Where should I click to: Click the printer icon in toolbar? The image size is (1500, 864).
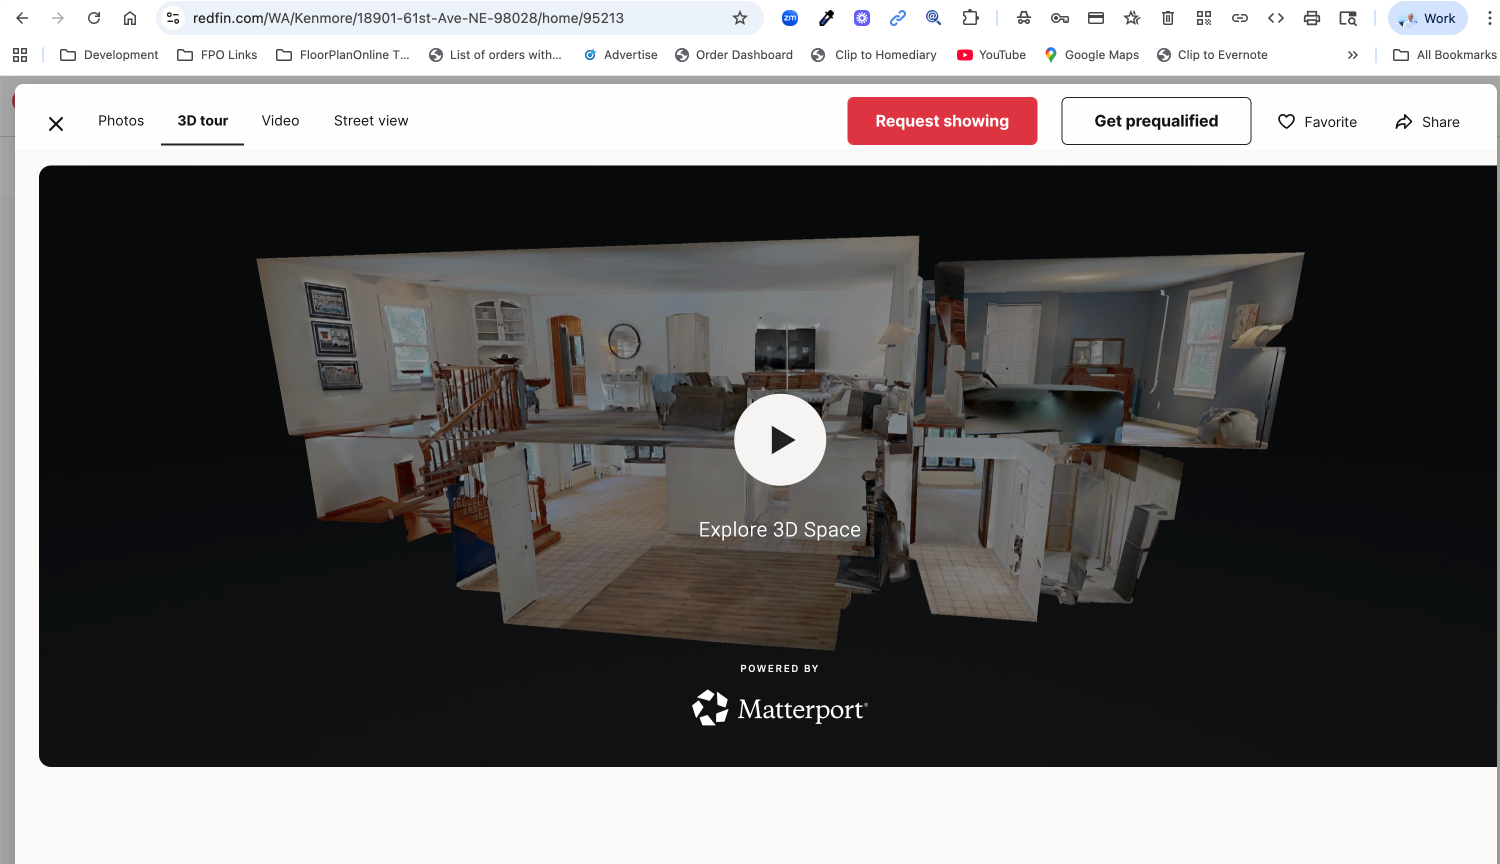click(1312, 18)
